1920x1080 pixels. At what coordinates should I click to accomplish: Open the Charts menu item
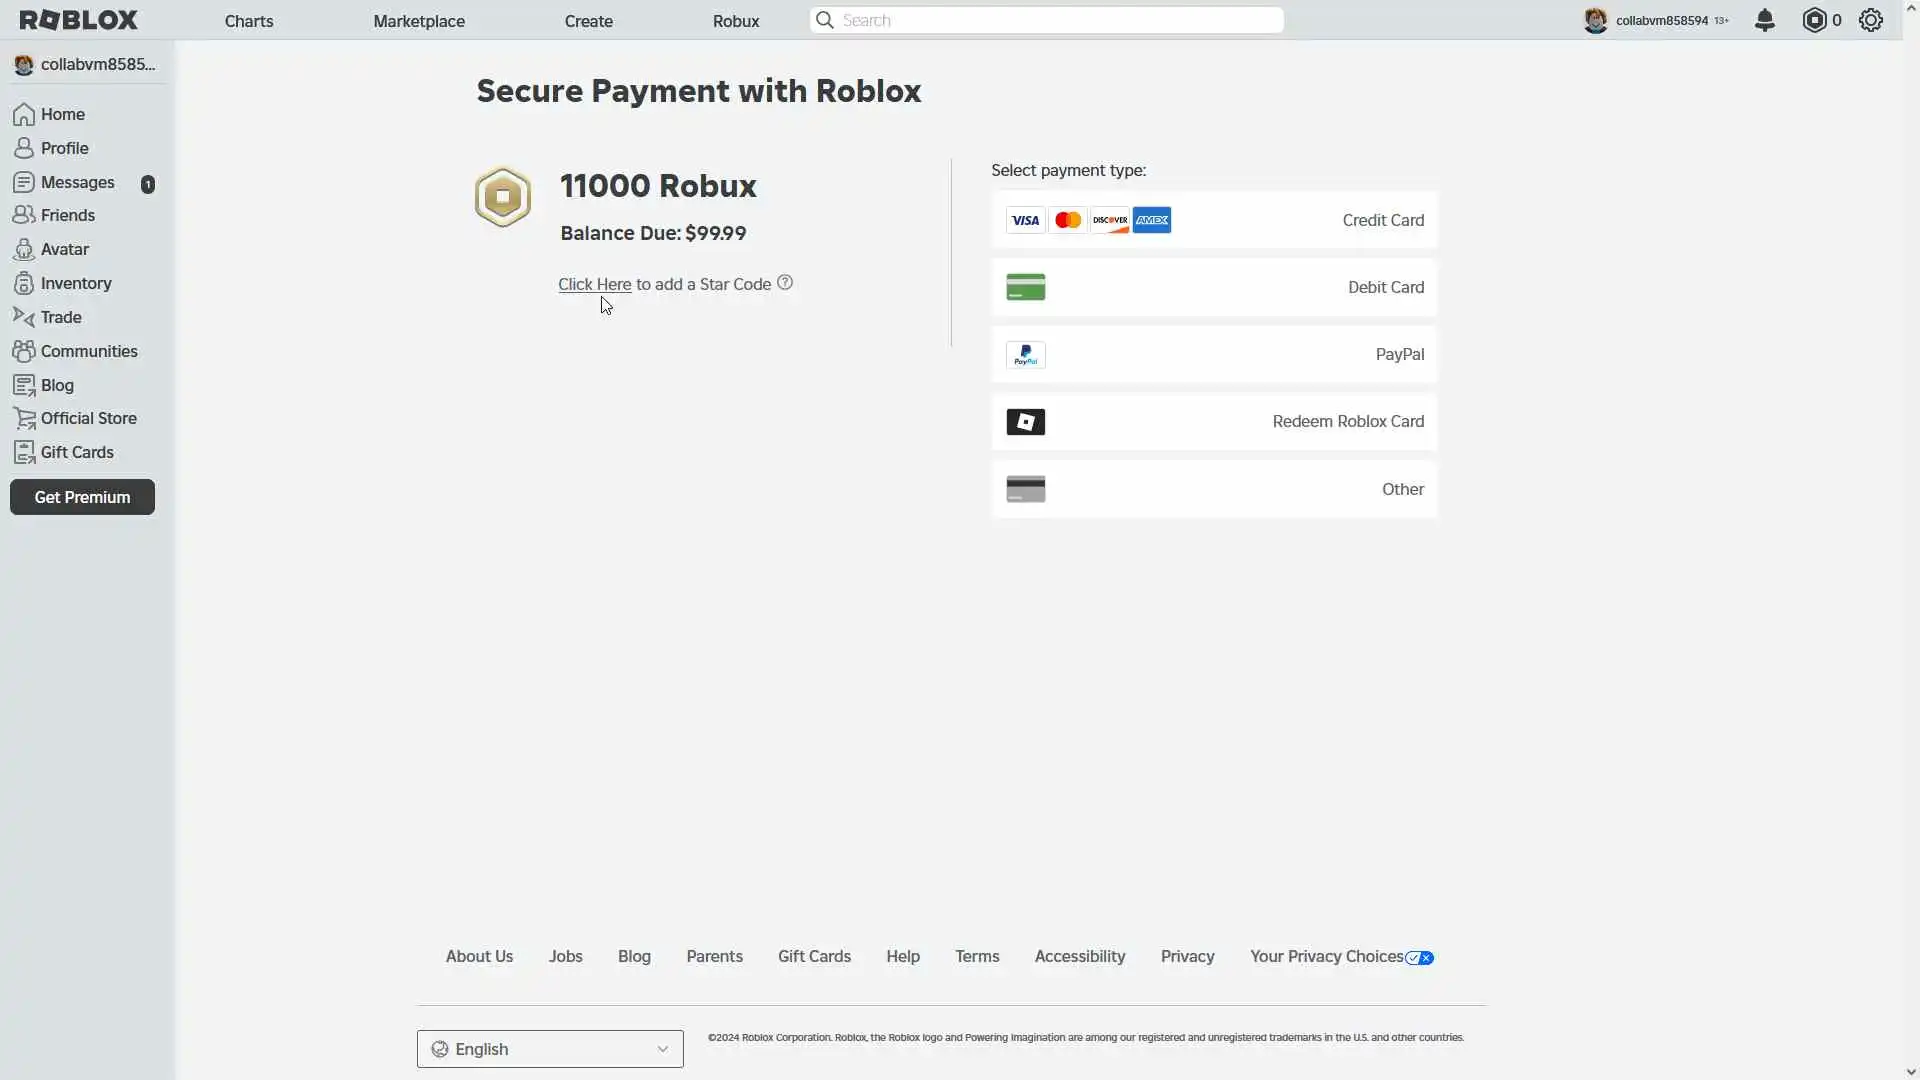tap(249, 21)
